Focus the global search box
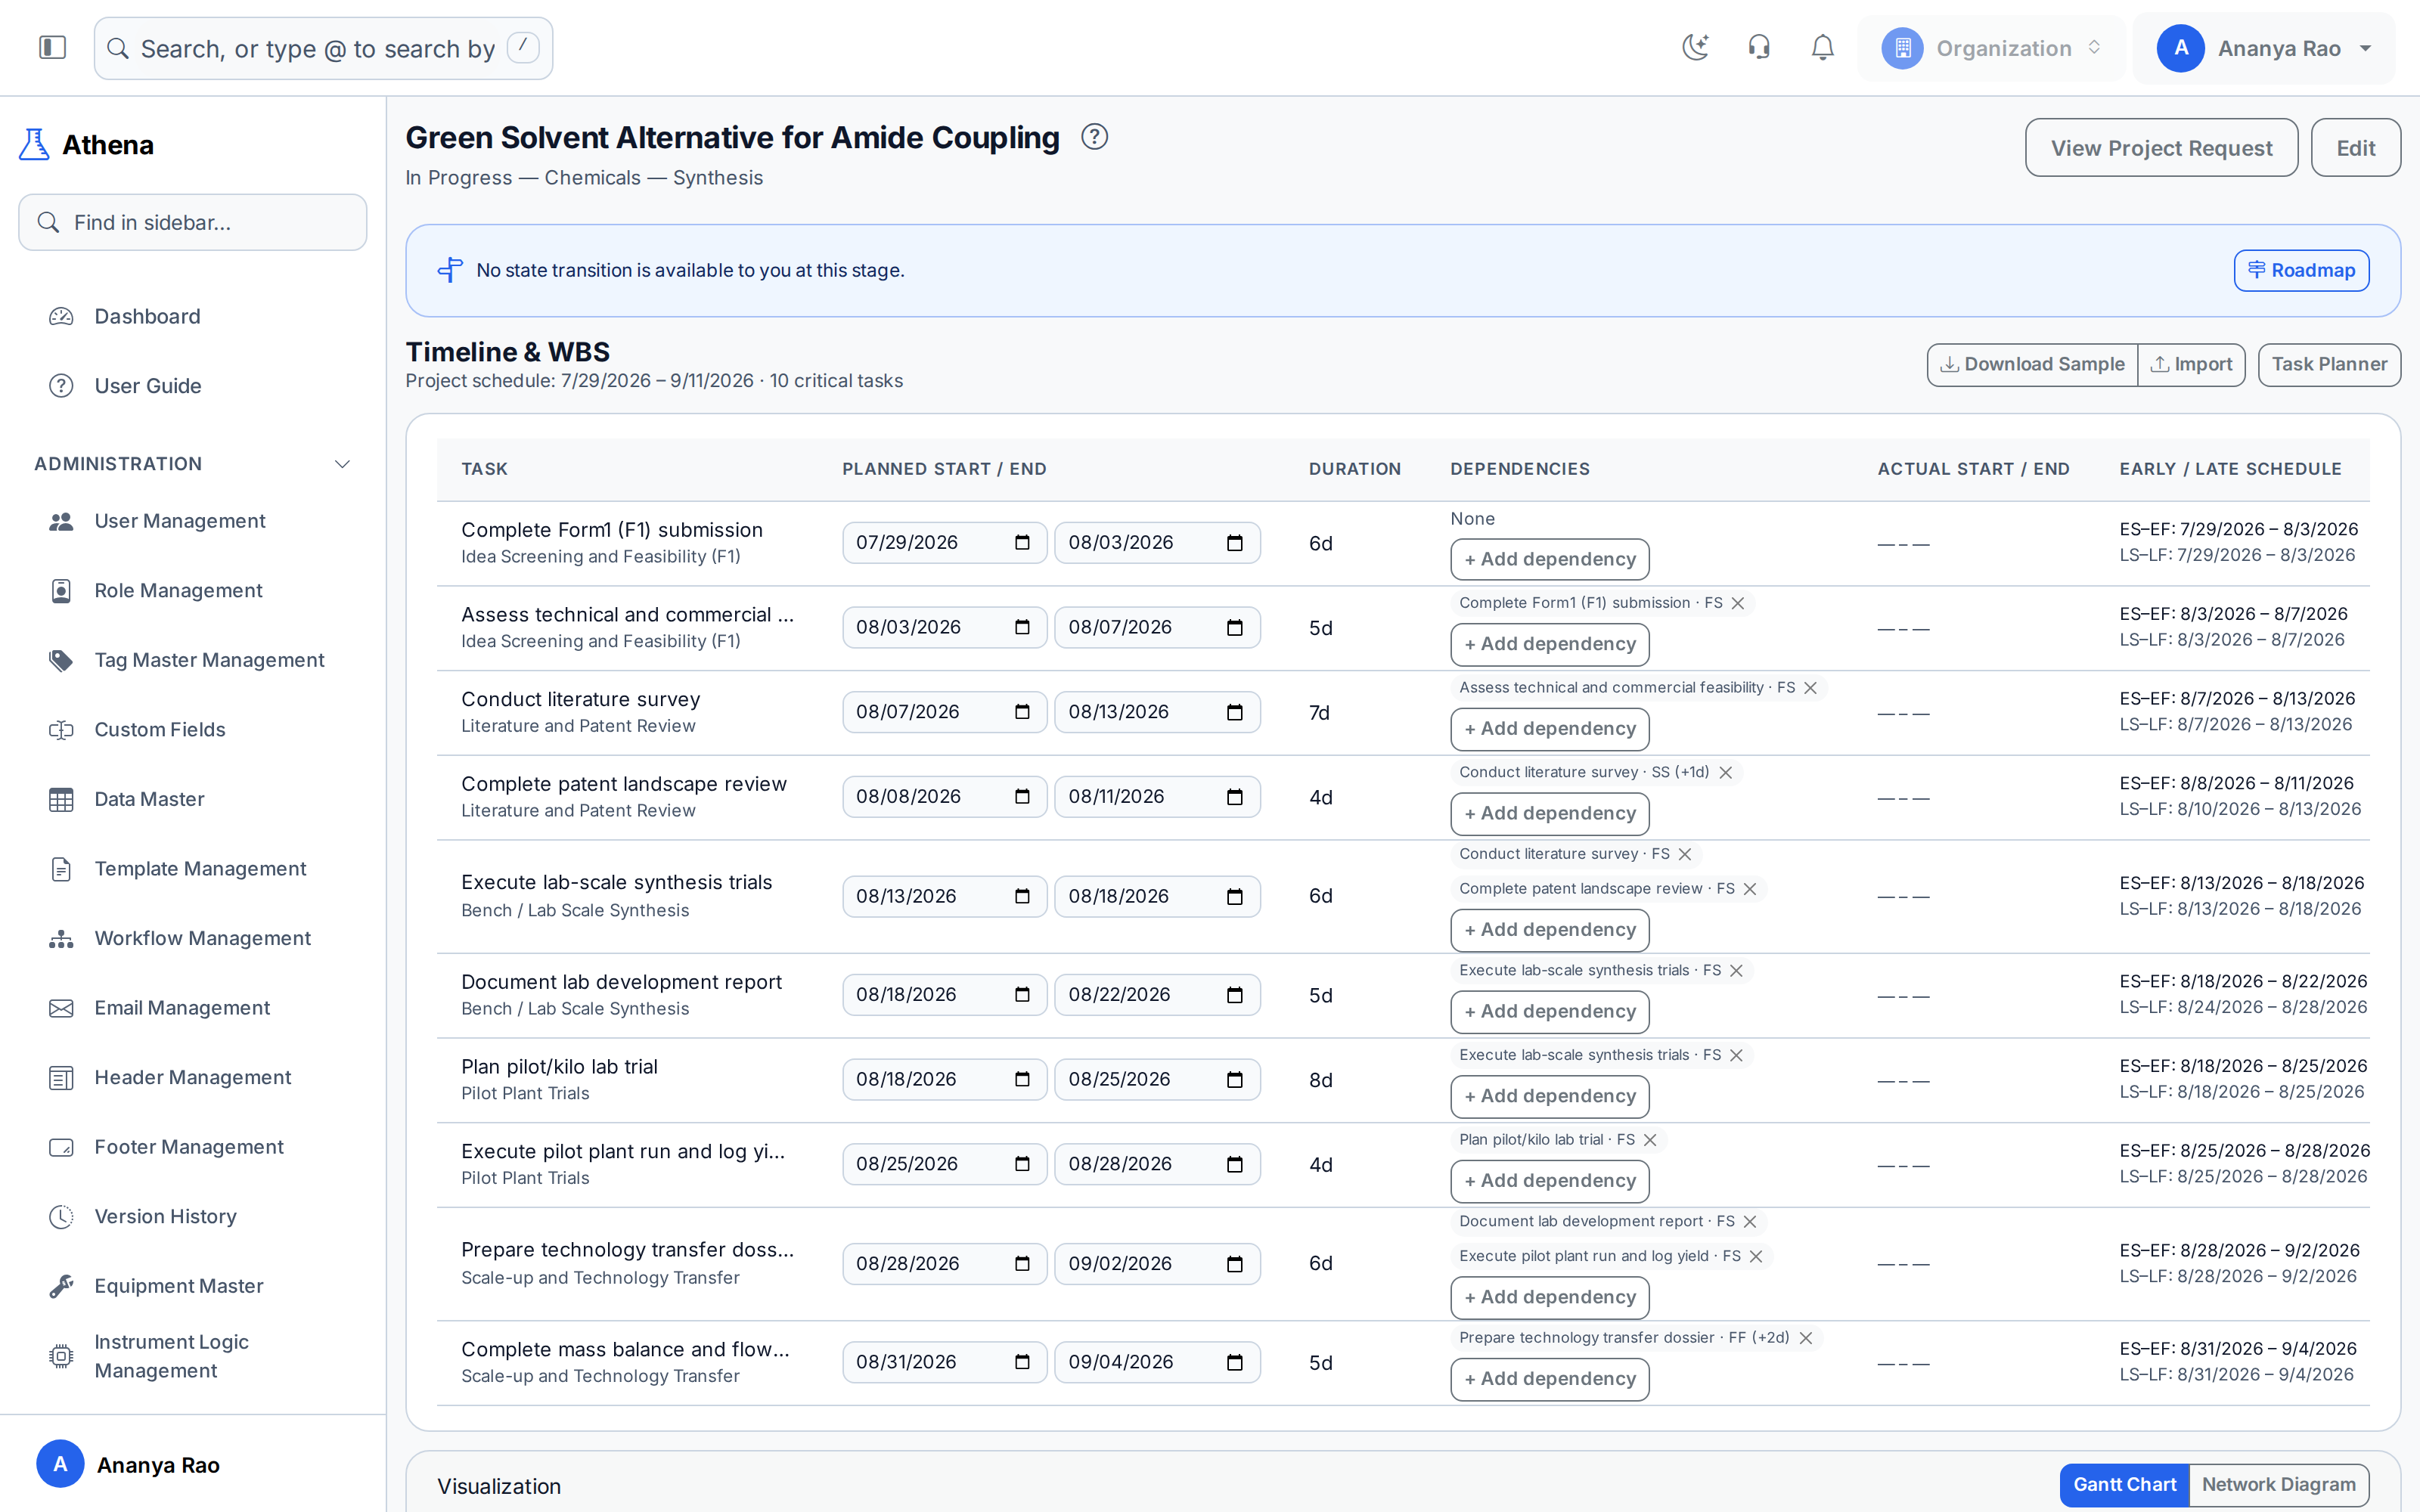2420x1512 pixels. 323,48
